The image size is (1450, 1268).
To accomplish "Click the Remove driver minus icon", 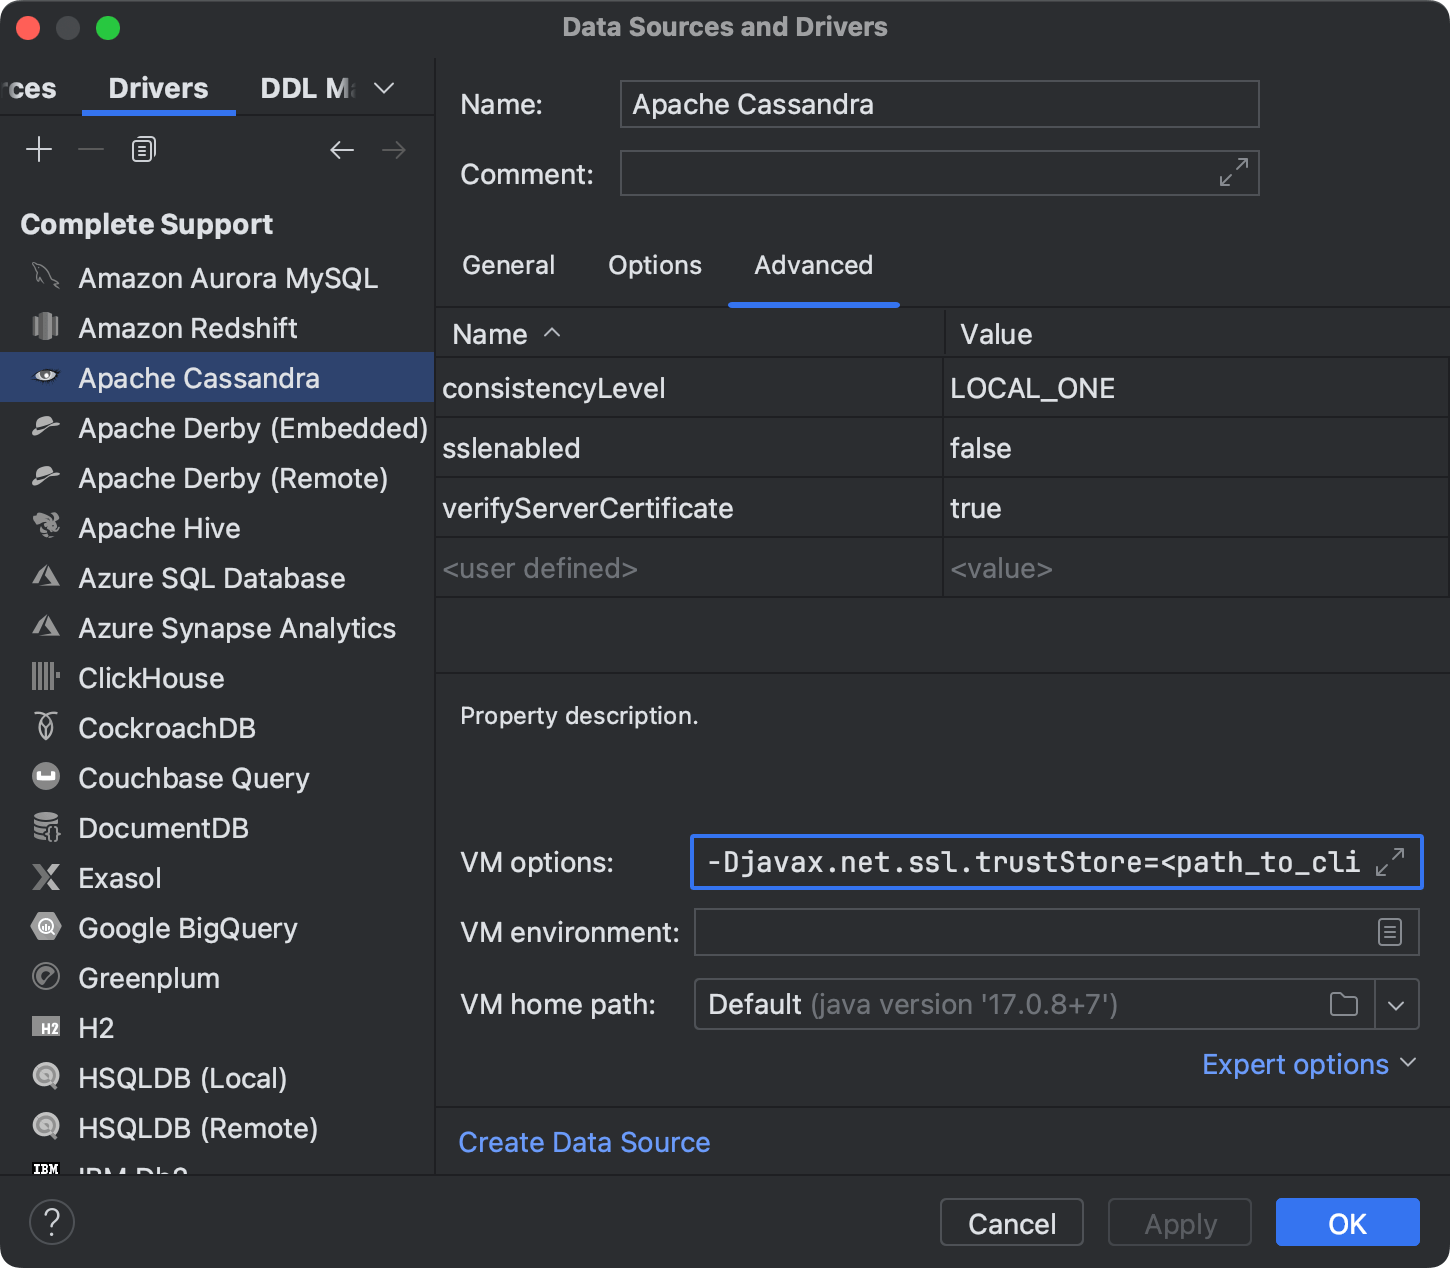I will pos(91,150).
